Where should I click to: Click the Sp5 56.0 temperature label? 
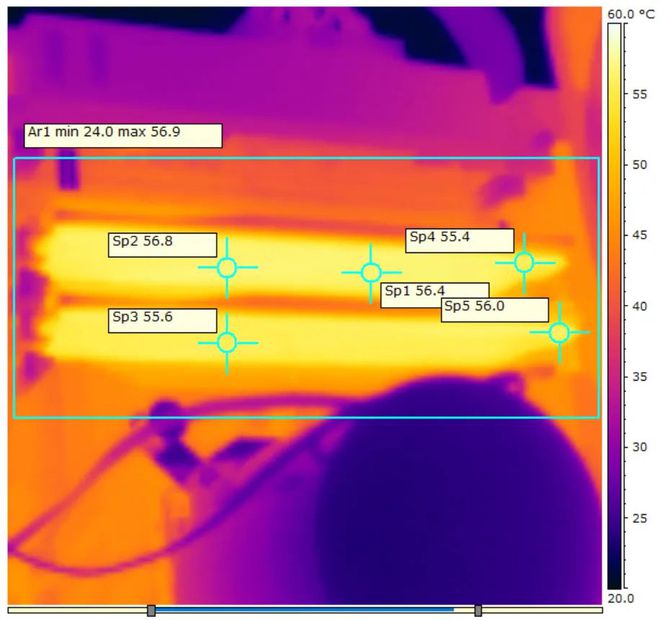click(494, 309)
